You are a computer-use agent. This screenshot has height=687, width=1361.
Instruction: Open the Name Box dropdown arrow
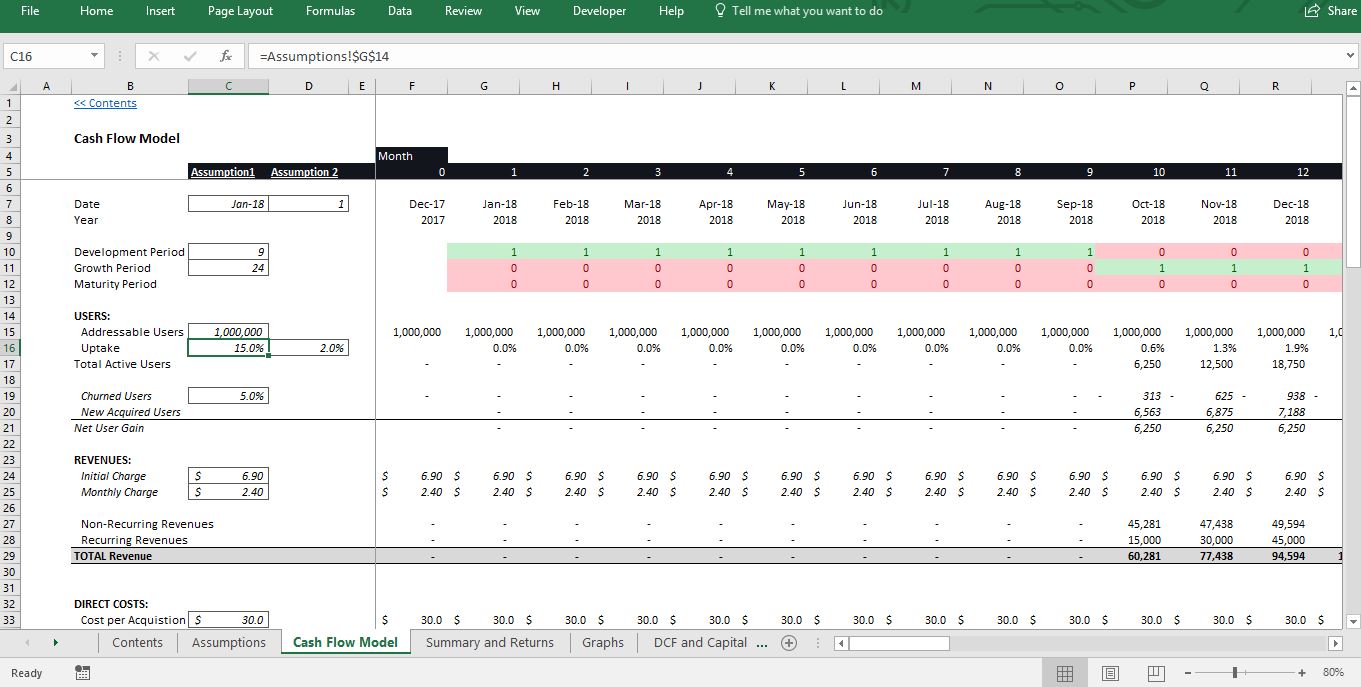(95, 56)
